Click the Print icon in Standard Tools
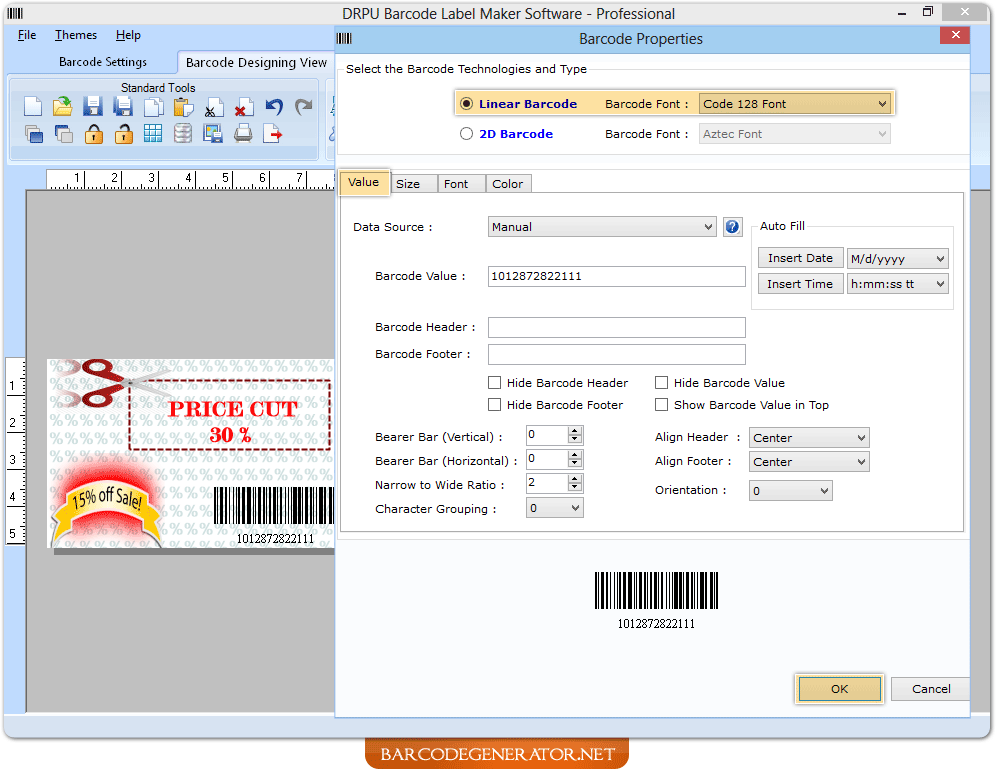Screen dimensions: 996x769 [243, 134]
